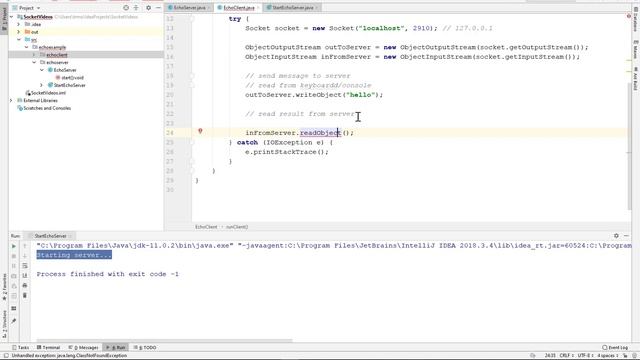Toggle Soft-Wrap in the Run console
The width and height of the screenshot is (640, 360).
(24, 266)
